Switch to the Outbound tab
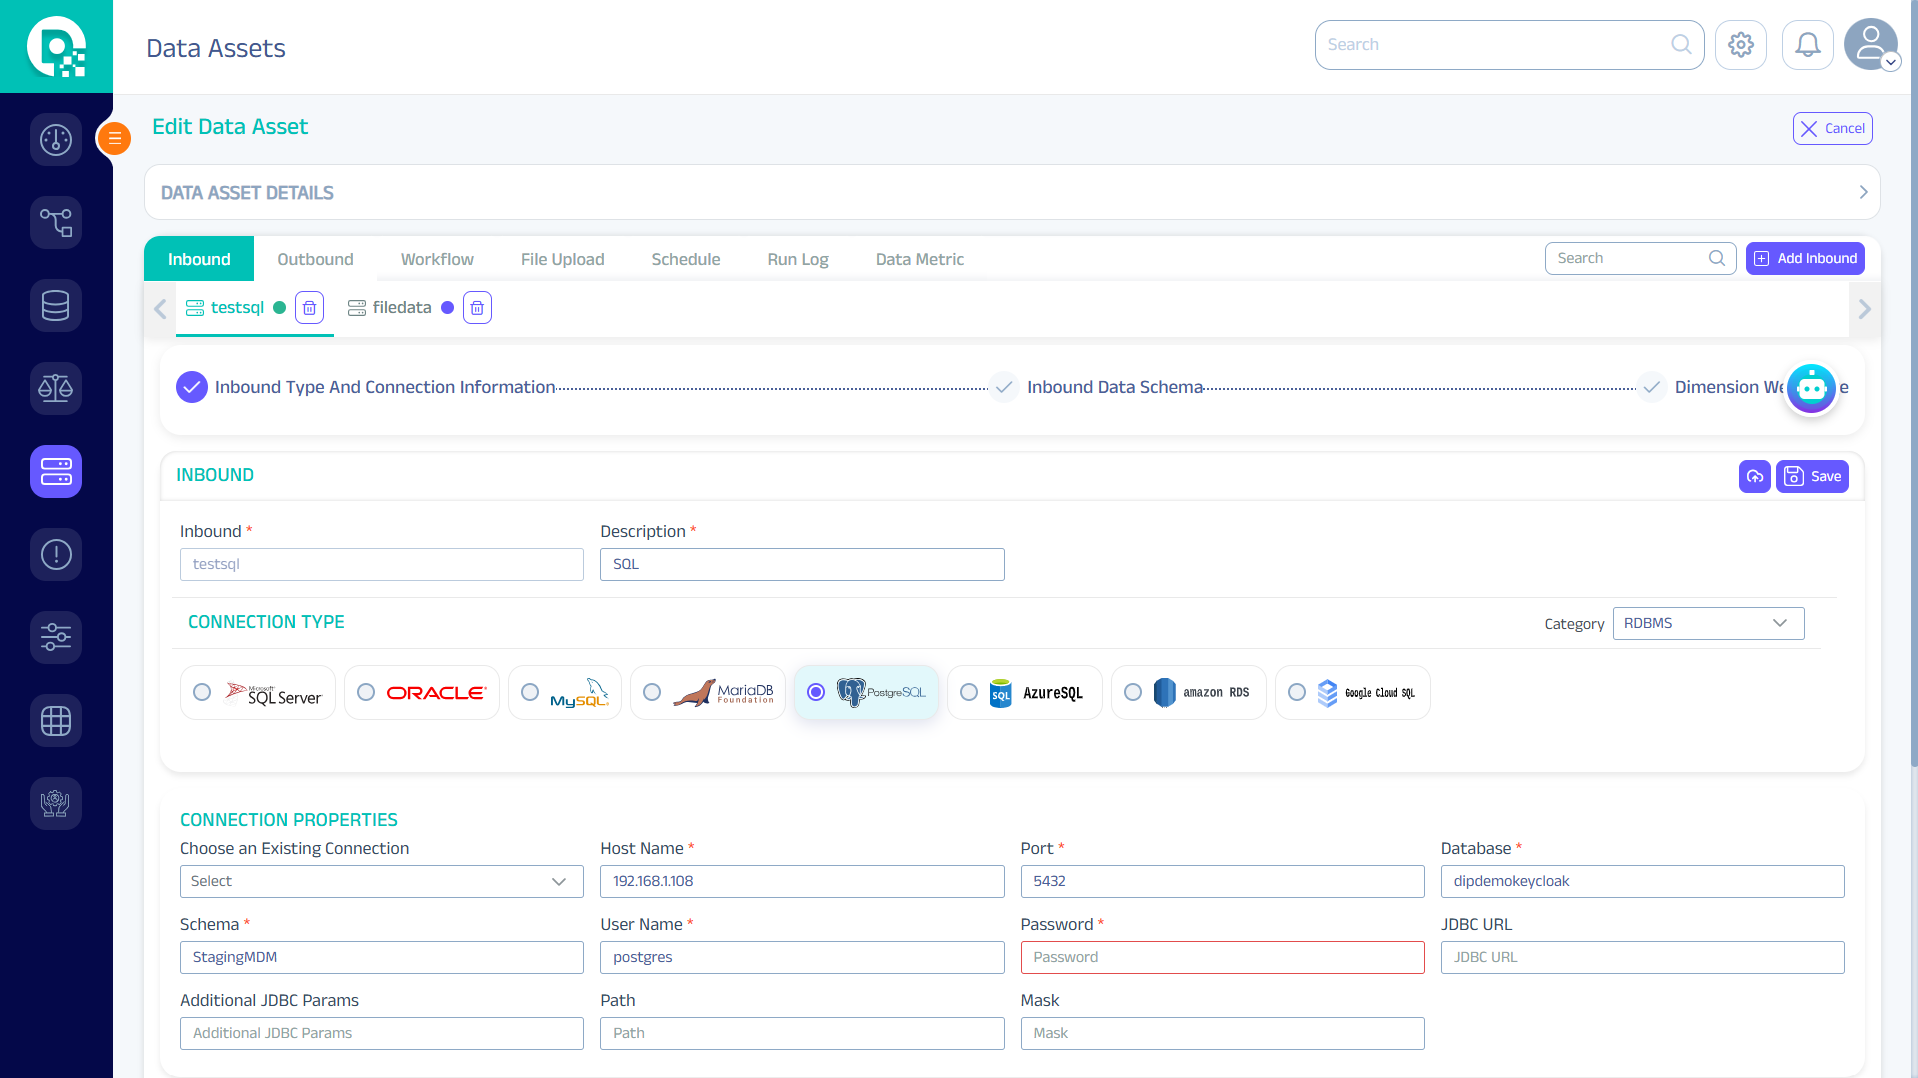This screenshot has width=1918, height=1078. 315,259
